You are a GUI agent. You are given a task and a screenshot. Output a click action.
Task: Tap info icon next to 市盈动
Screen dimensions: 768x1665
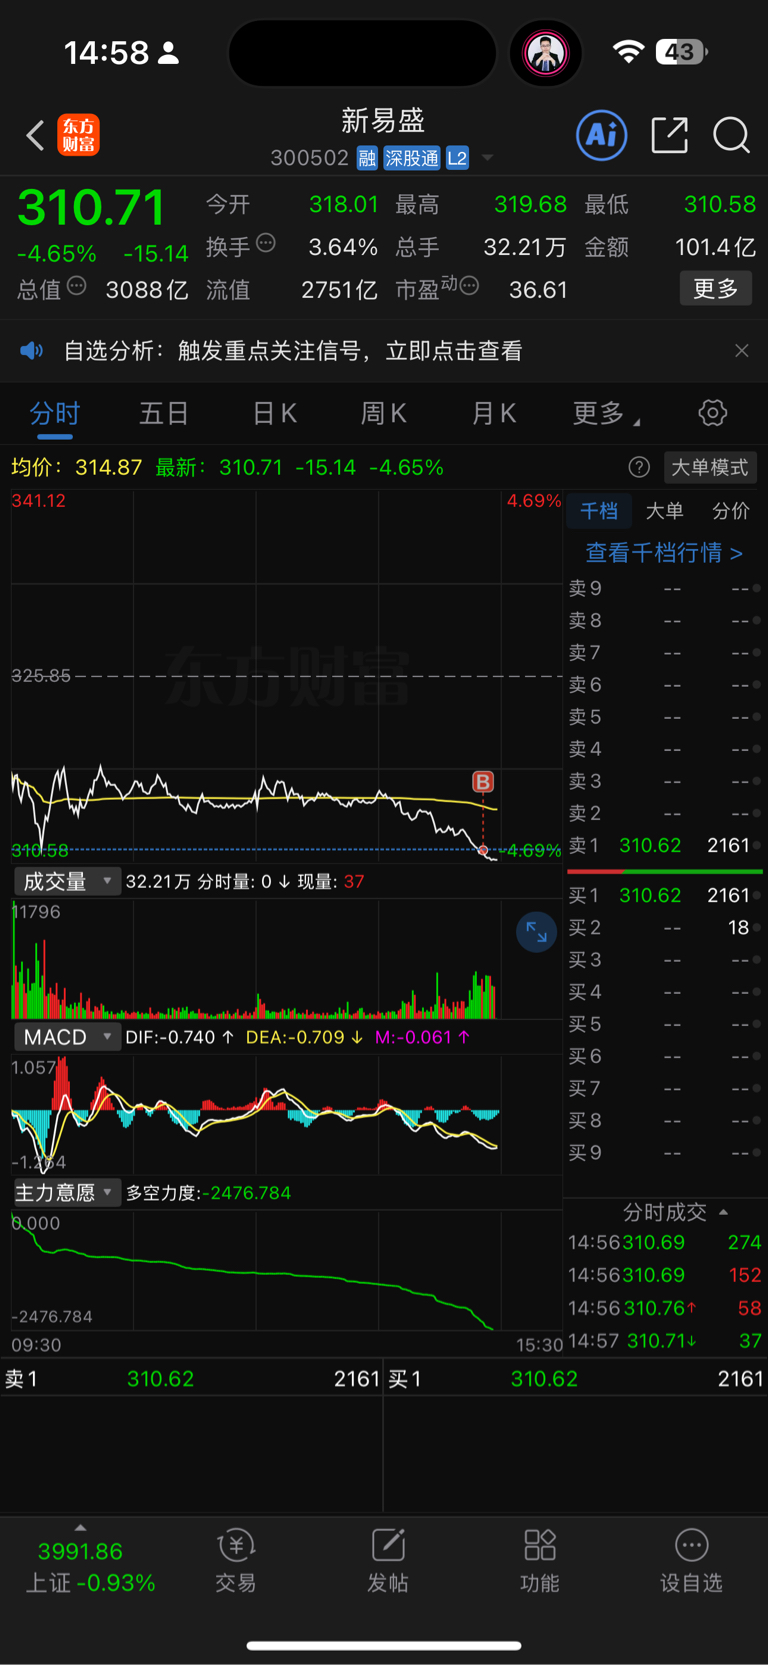(469, 287)
